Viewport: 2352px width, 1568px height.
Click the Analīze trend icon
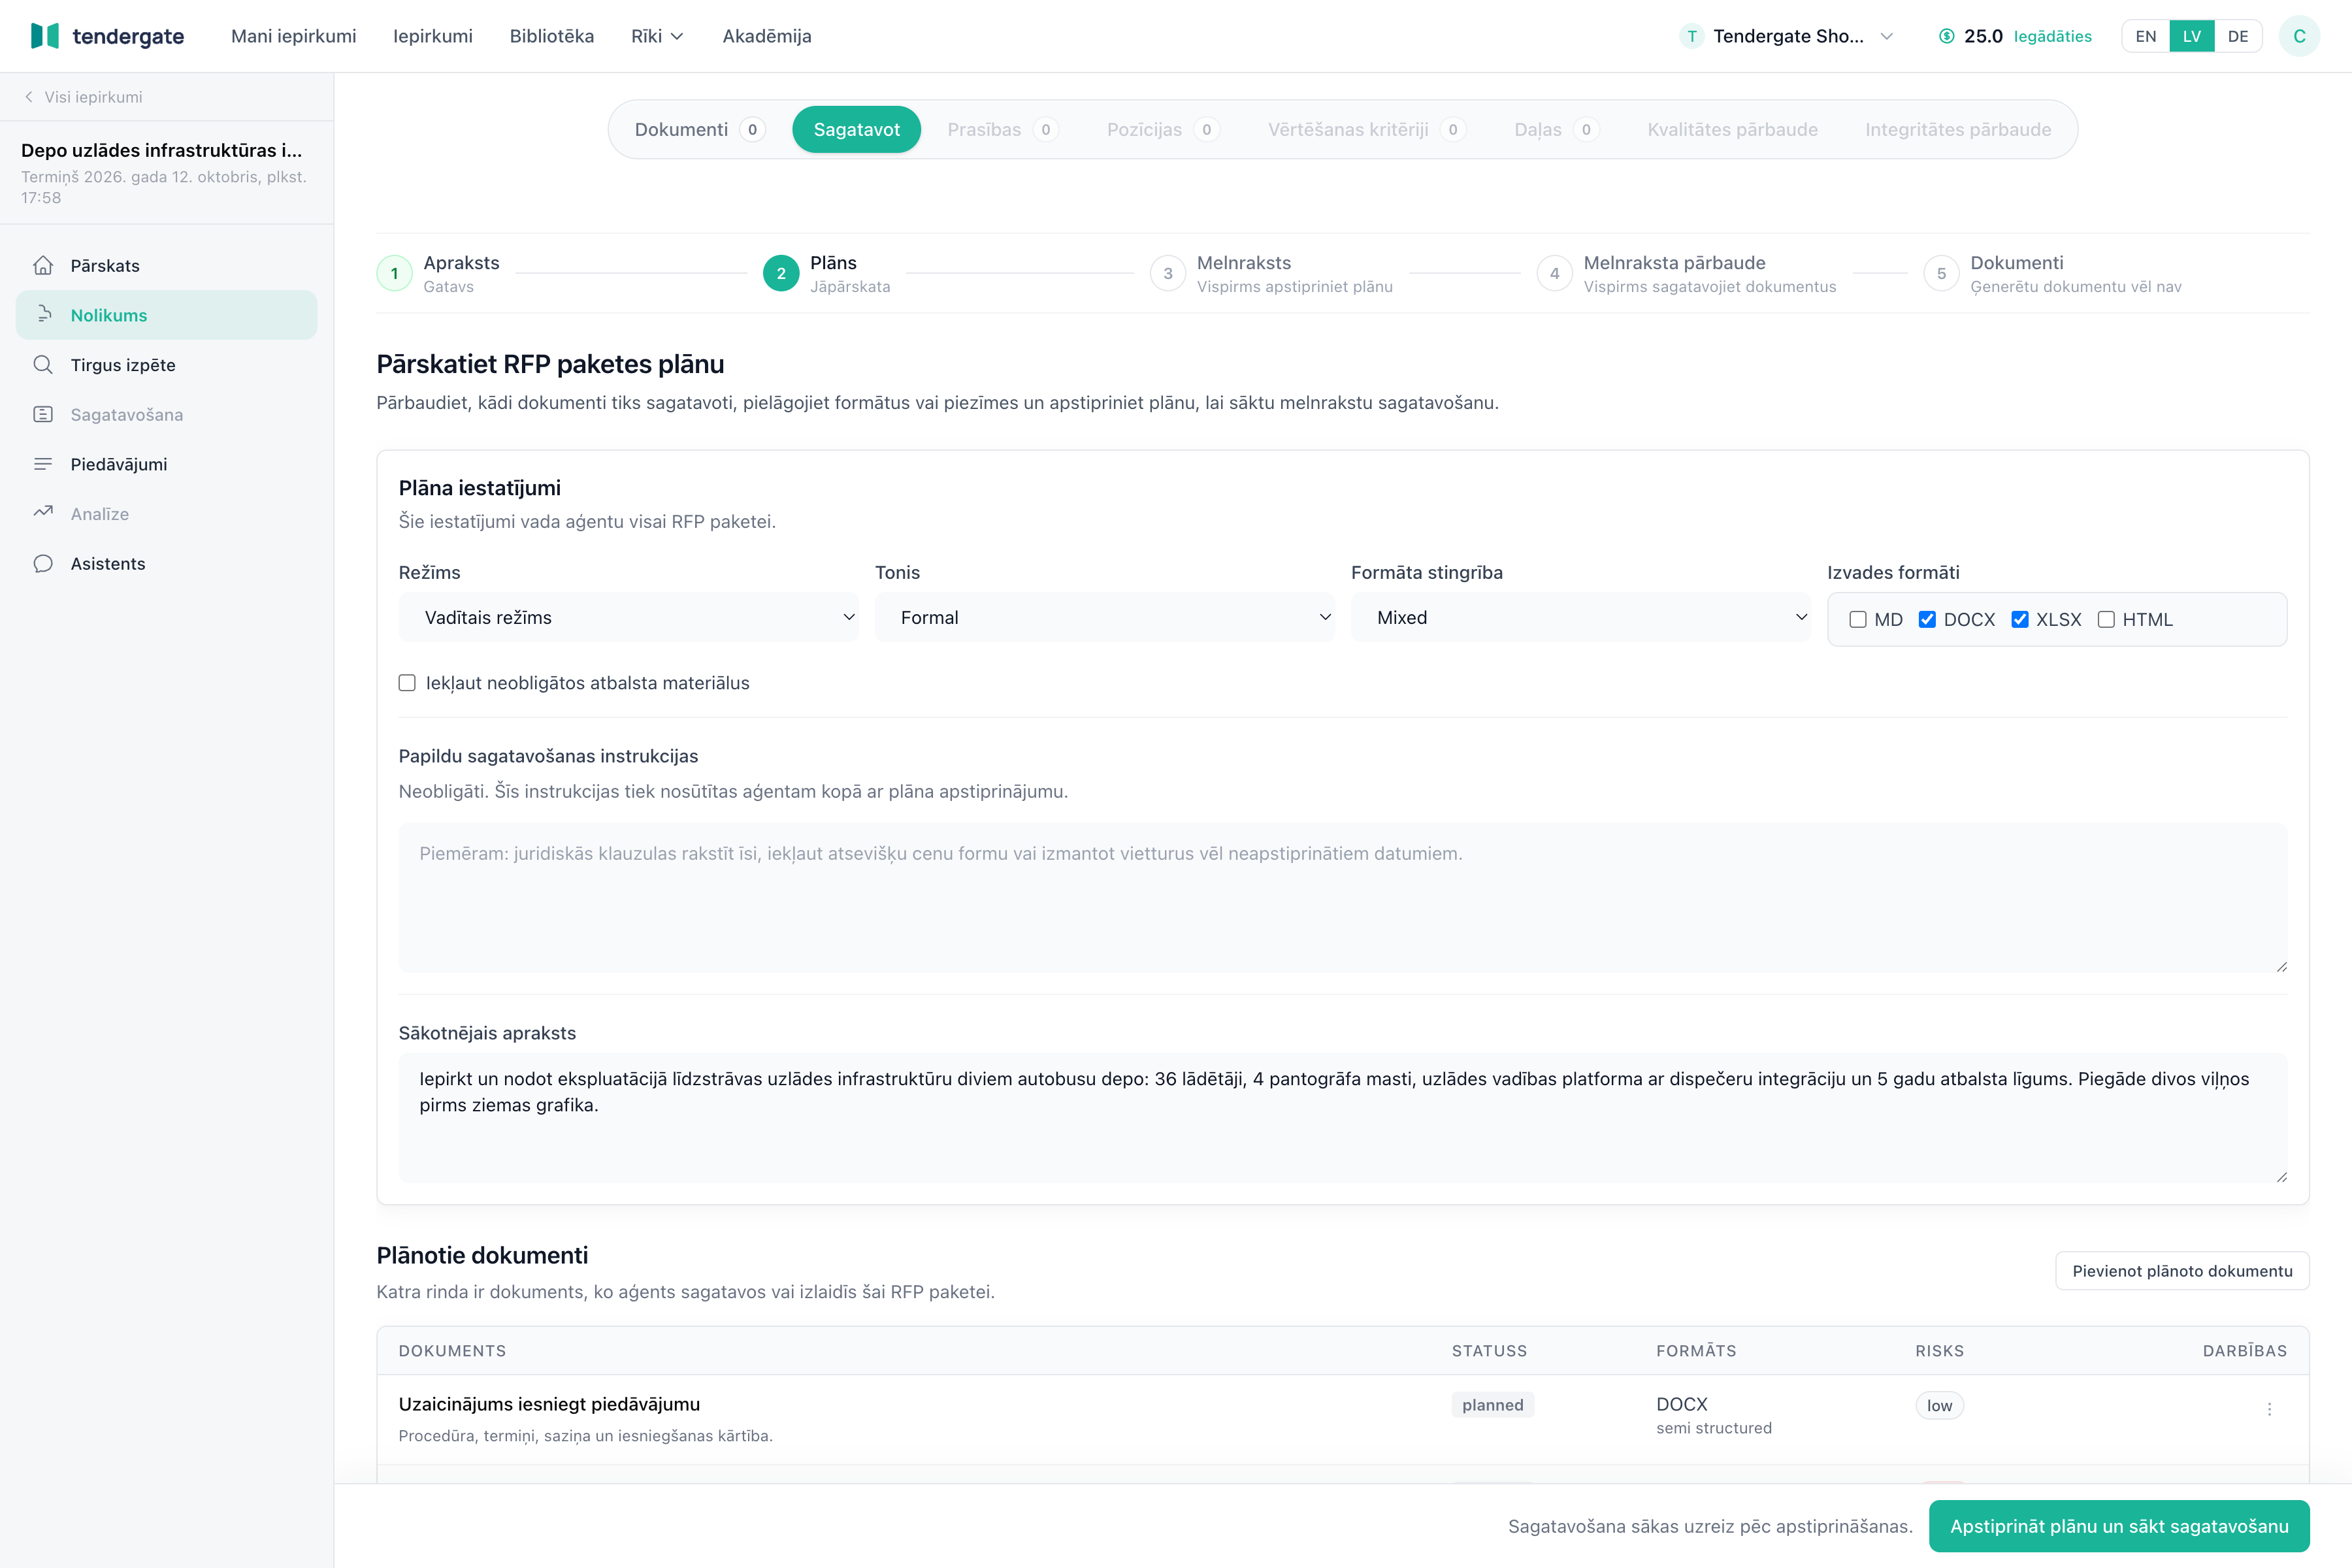(x=43, y=513)
